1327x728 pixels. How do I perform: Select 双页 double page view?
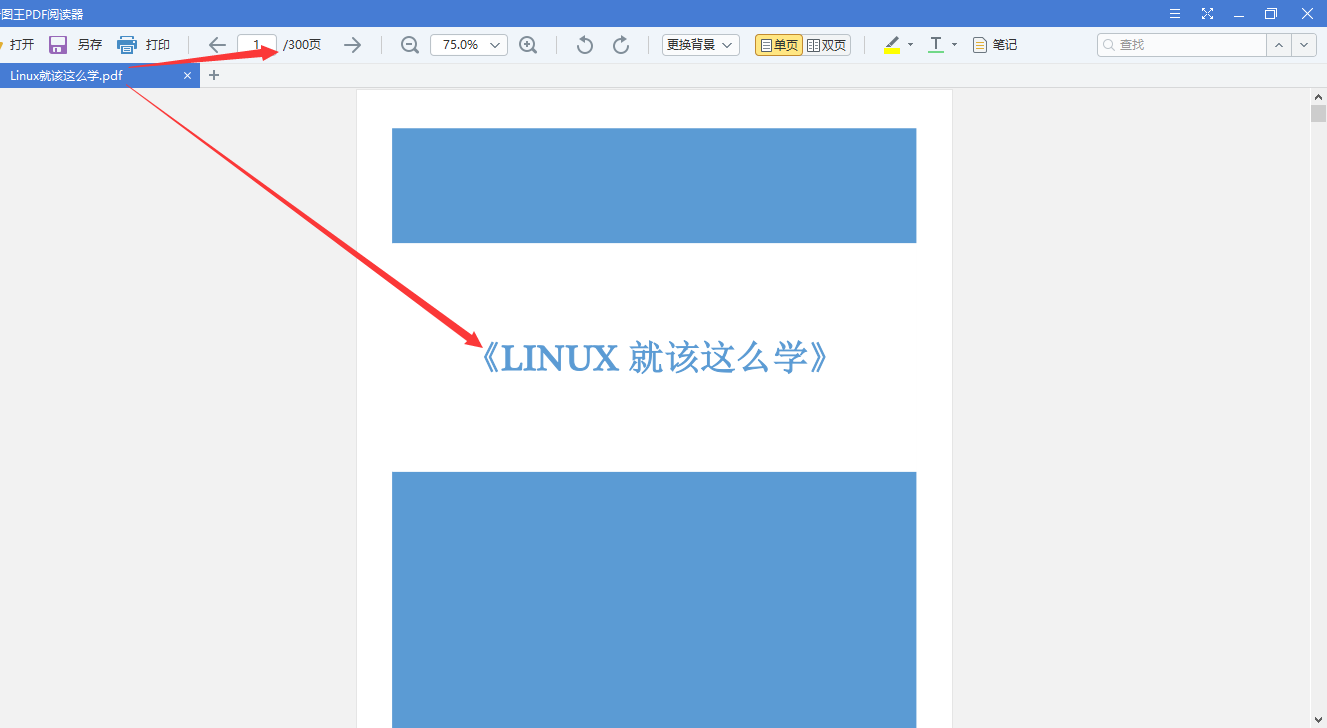point(827,45)
